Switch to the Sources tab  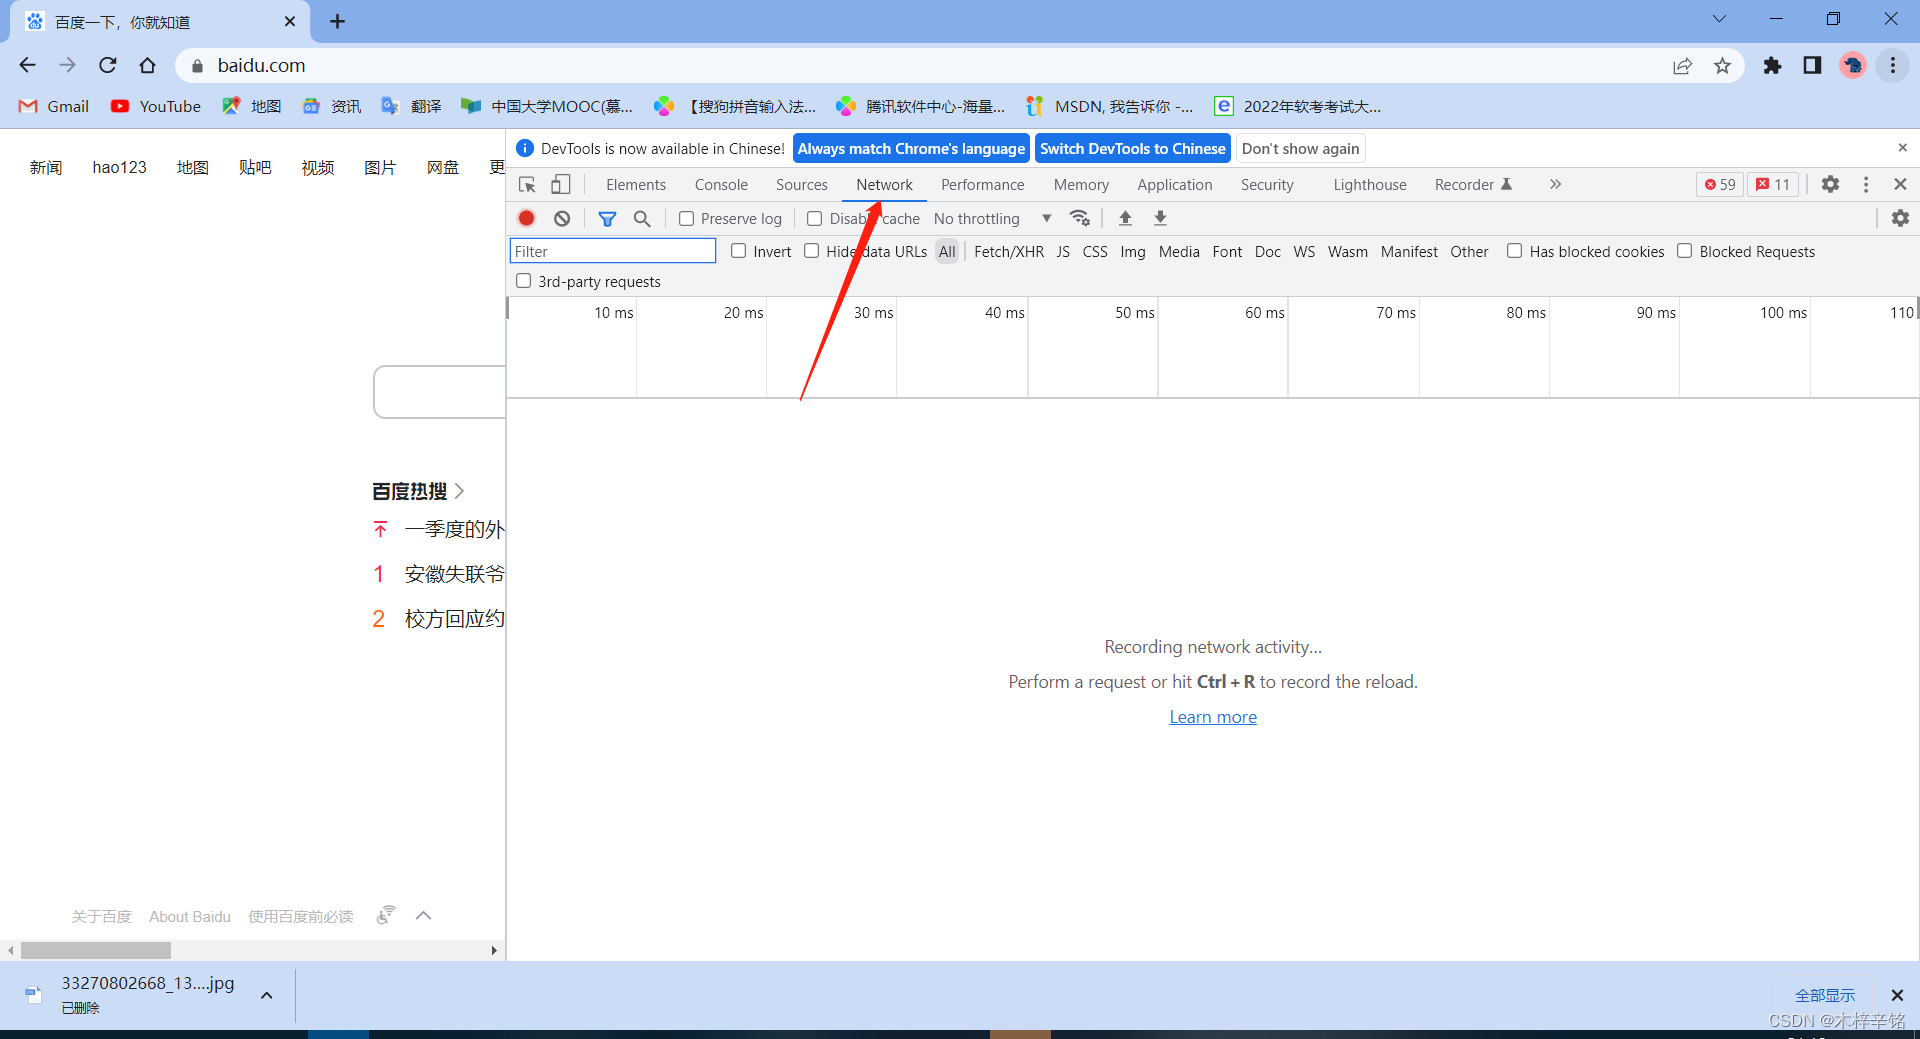click(x=802, y=185)
